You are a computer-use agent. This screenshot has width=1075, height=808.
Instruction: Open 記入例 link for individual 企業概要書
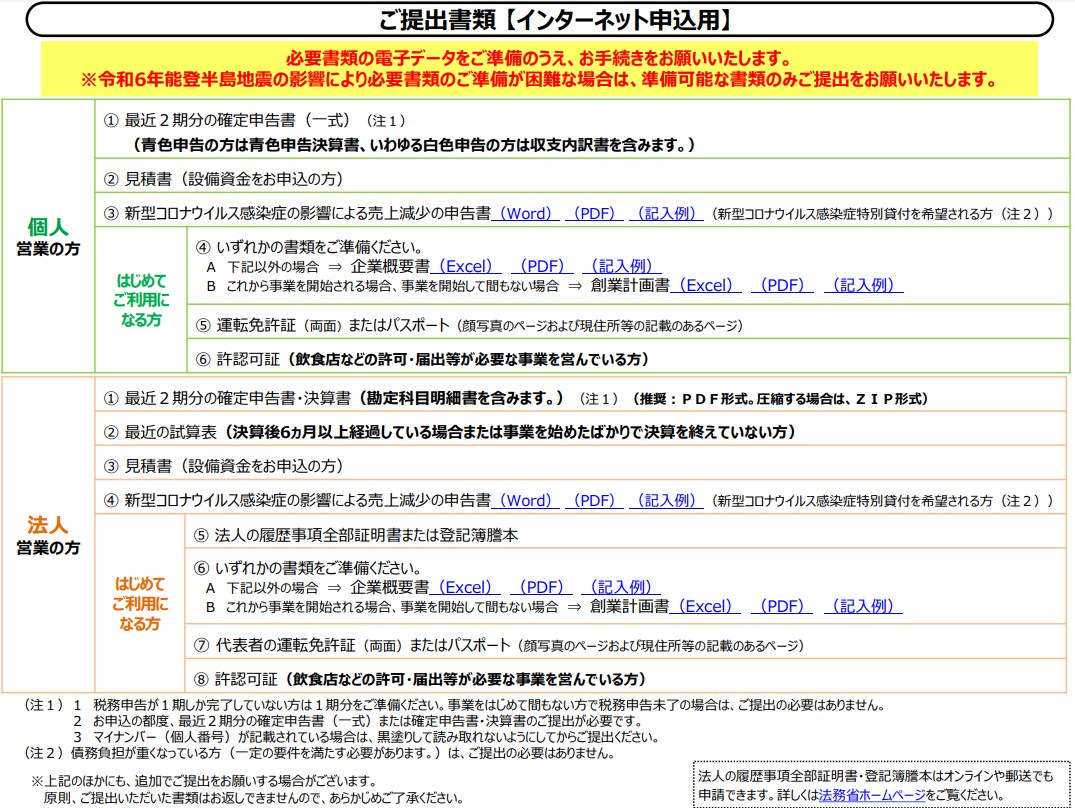(x=621, y=266)
